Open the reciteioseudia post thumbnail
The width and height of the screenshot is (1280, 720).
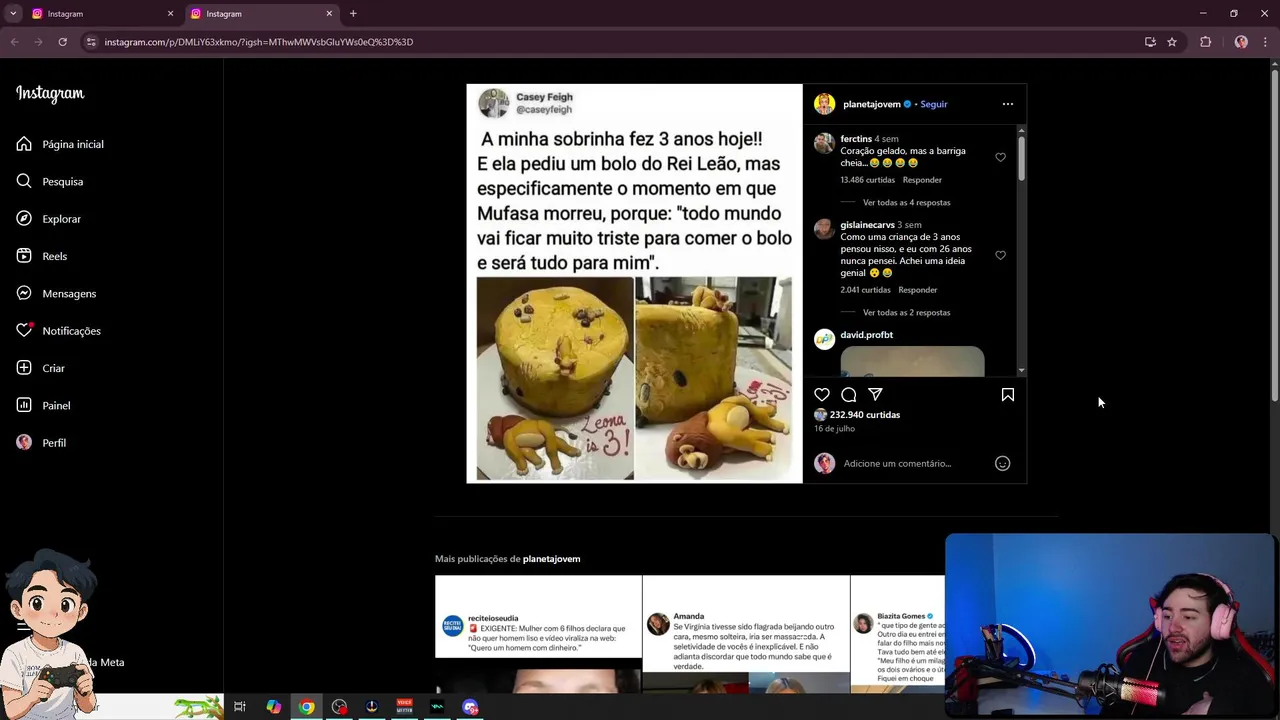coord(538,634)
